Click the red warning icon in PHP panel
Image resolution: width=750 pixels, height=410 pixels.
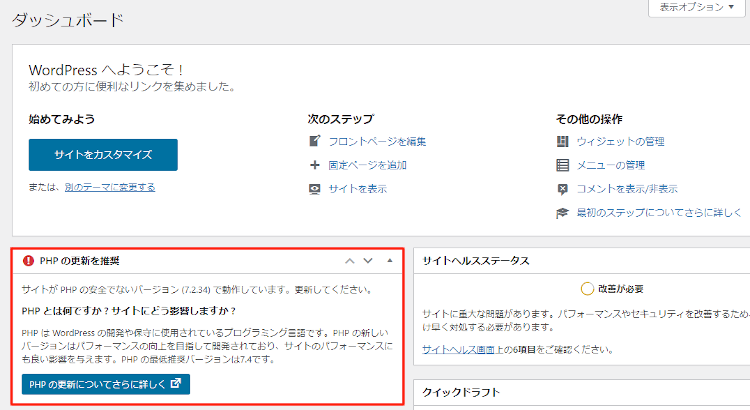pos(28,261)
